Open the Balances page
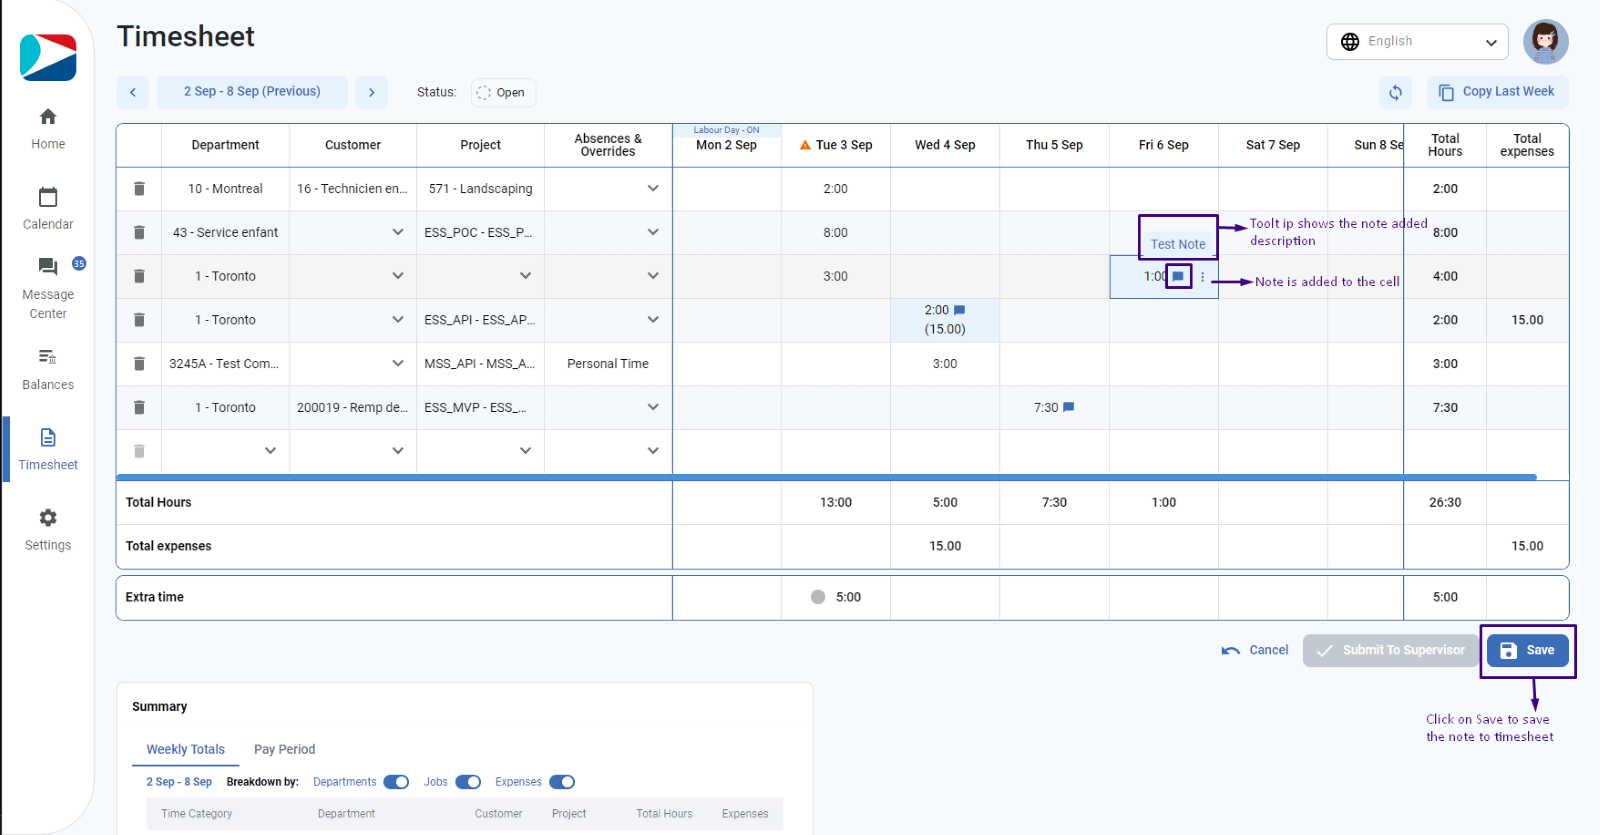 (x=48, y=369)
